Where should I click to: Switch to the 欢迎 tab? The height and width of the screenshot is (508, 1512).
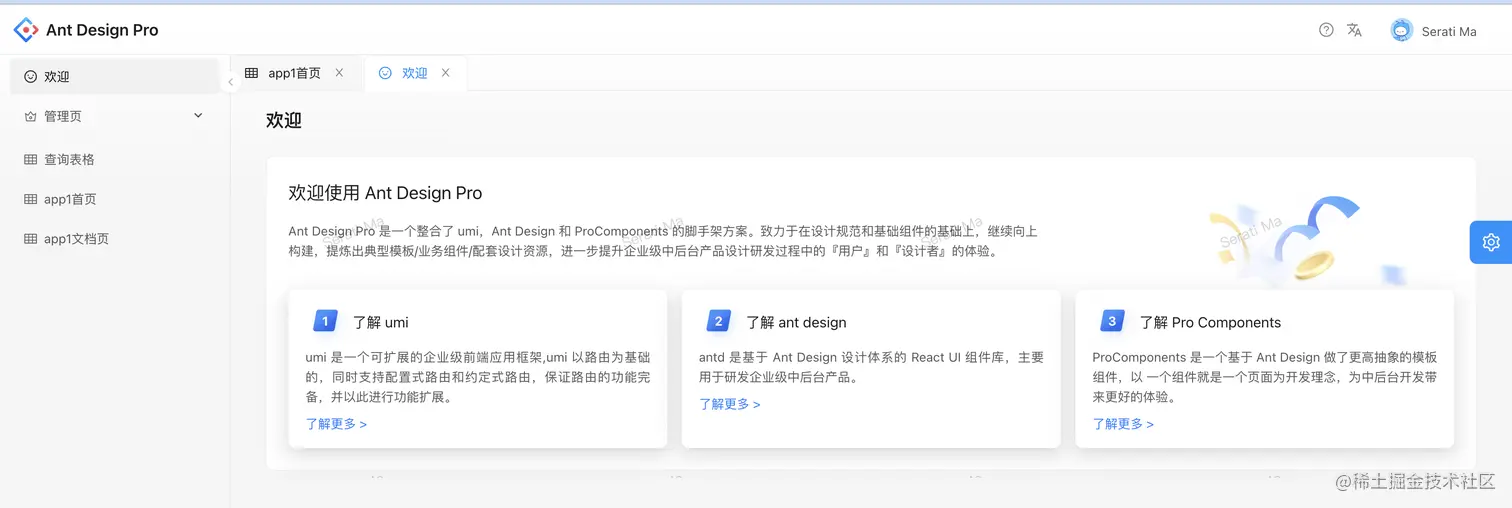click(x=415, y=73)
